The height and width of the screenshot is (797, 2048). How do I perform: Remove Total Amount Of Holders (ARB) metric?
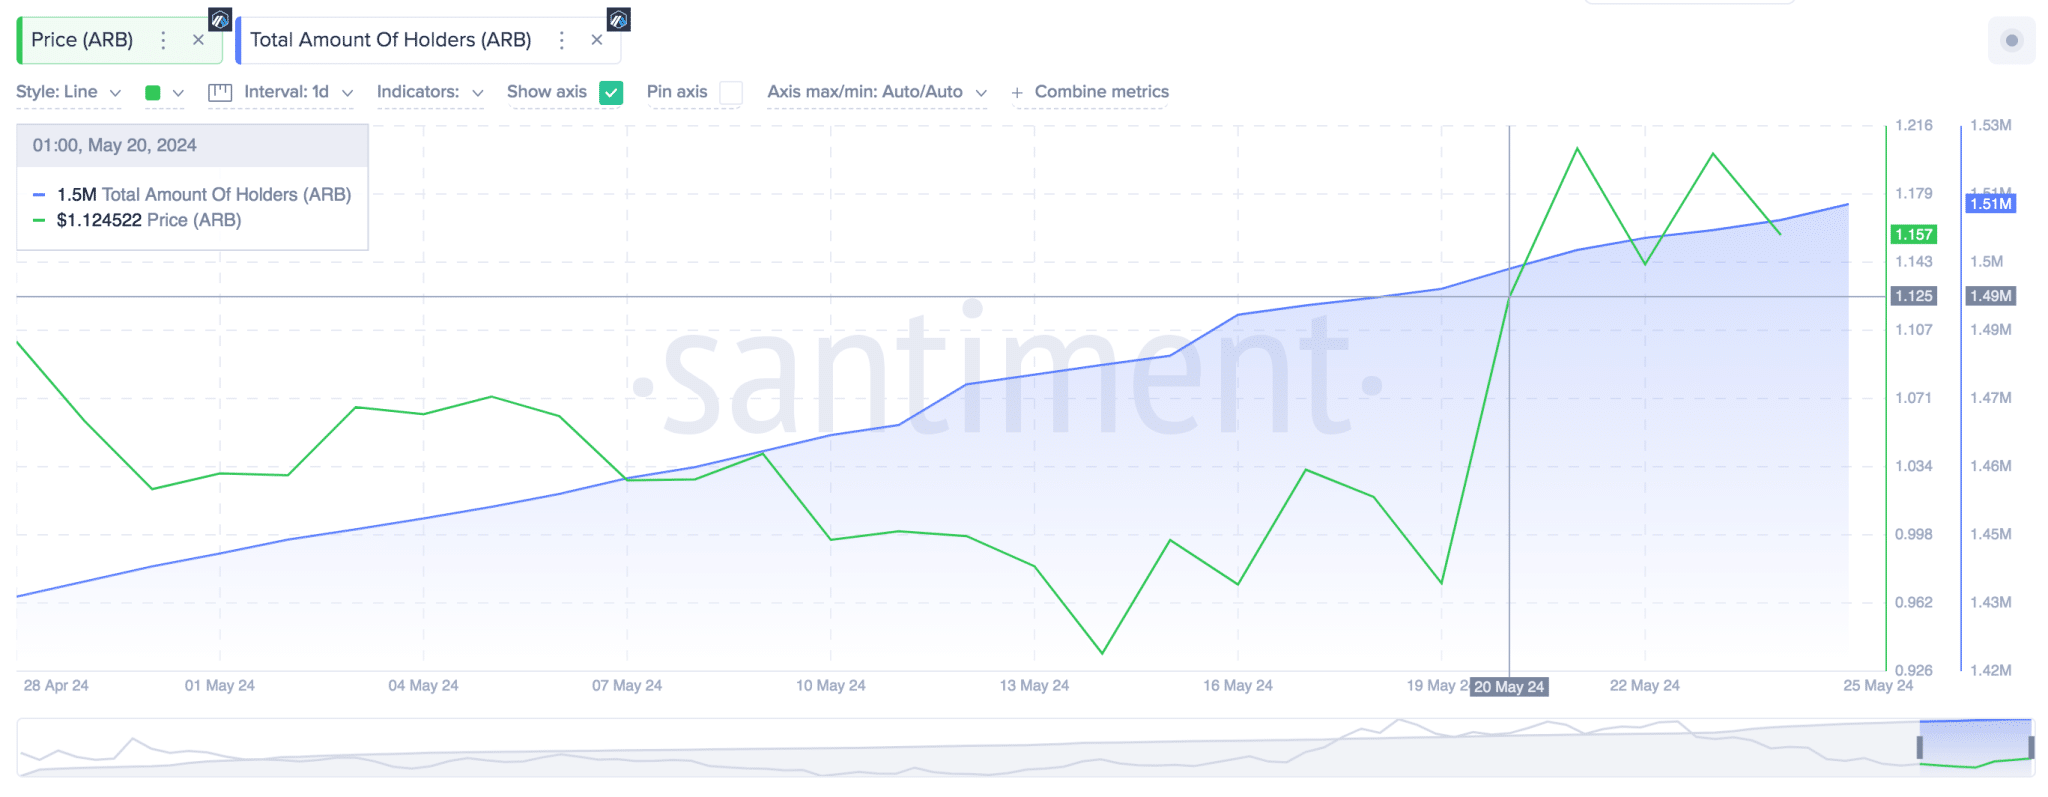pos(597,40)
